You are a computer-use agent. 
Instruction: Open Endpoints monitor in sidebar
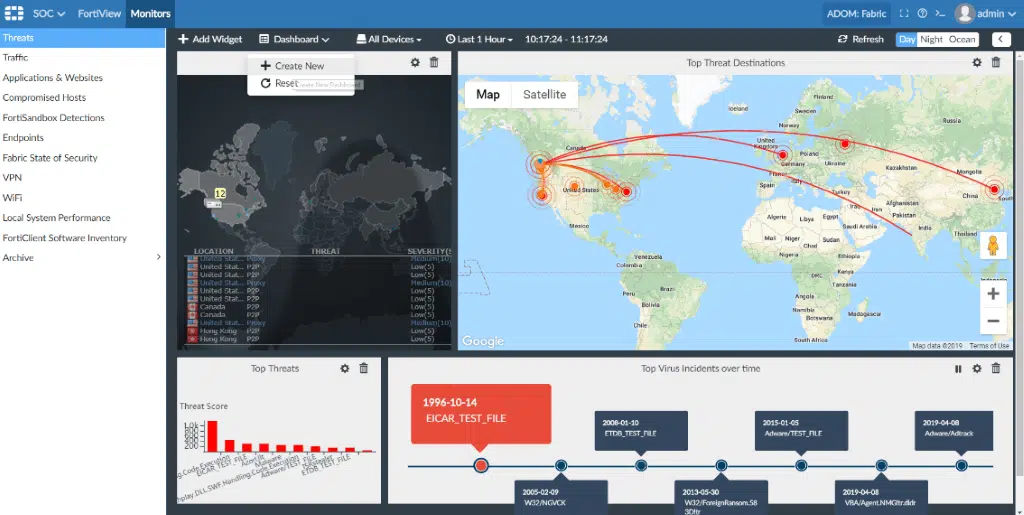pos(83,138)
